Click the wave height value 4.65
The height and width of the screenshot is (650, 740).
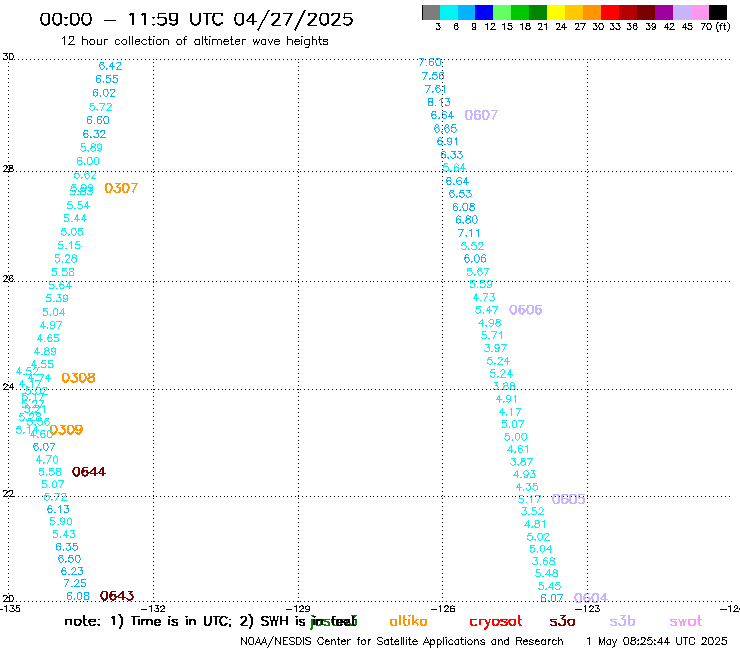[x=48, y=338]
